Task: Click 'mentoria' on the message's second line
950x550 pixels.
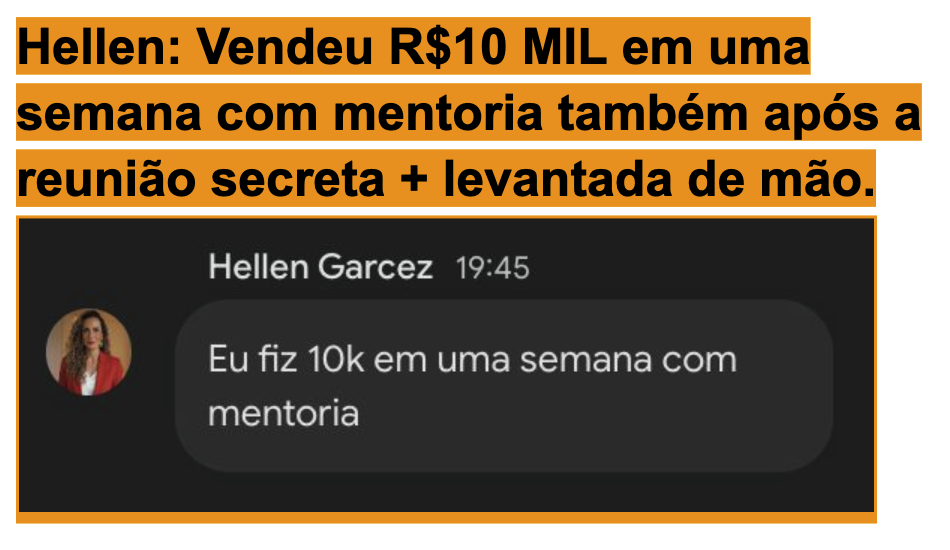Action: 284,414
